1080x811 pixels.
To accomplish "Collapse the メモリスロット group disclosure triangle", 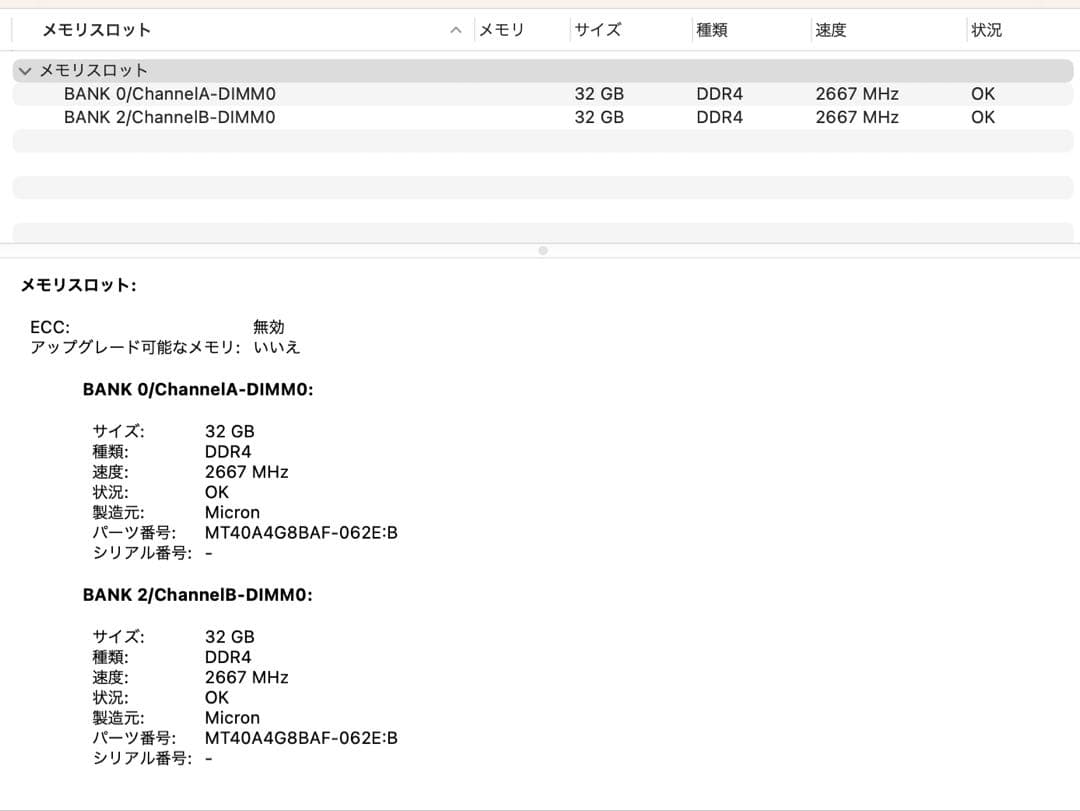I will 24,70.
